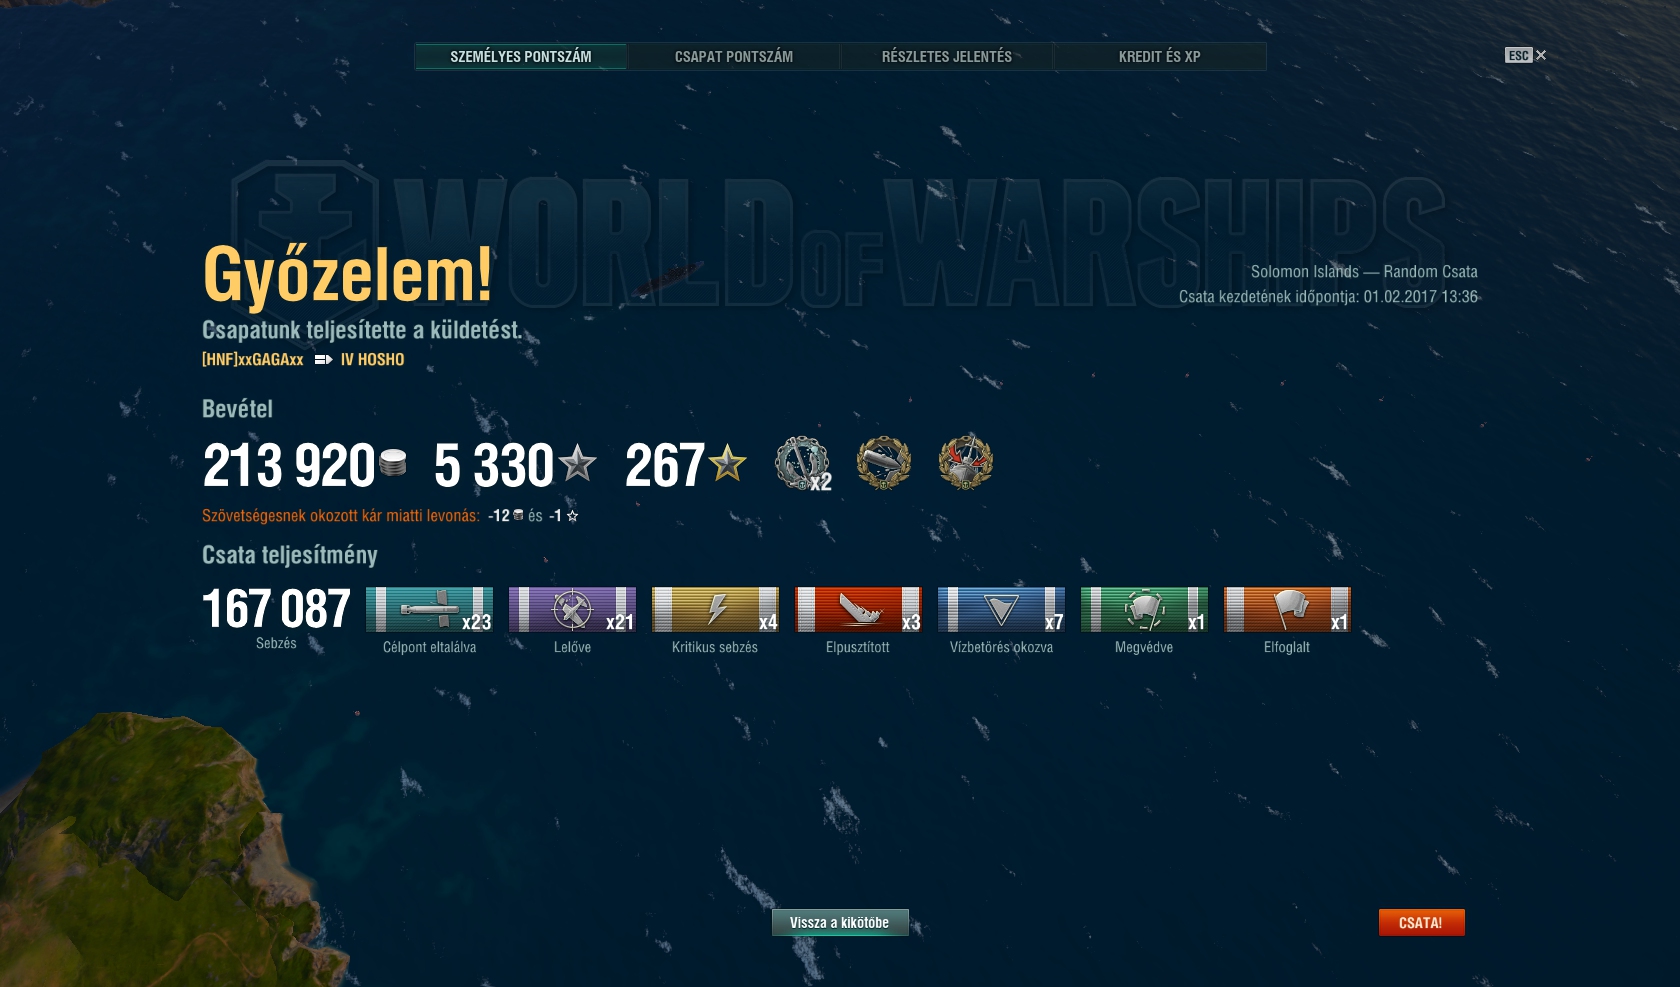The height and width of the screenshot is (987, 1680).
Task: Start a new battle with CSATA! button
Action: tap(1421, 922)
